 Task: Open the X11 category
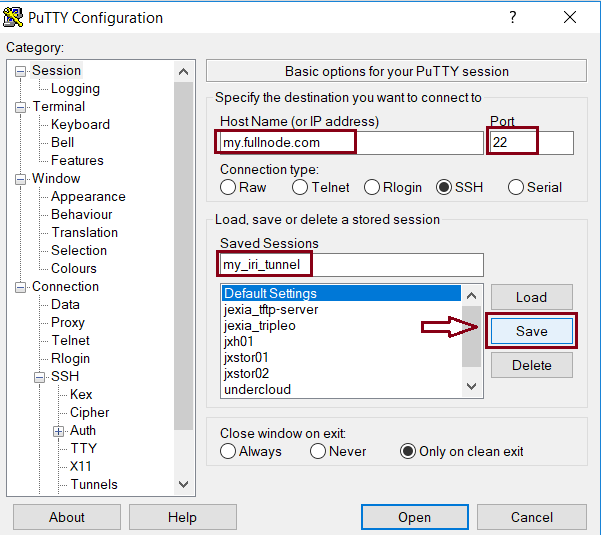(80, 467)
